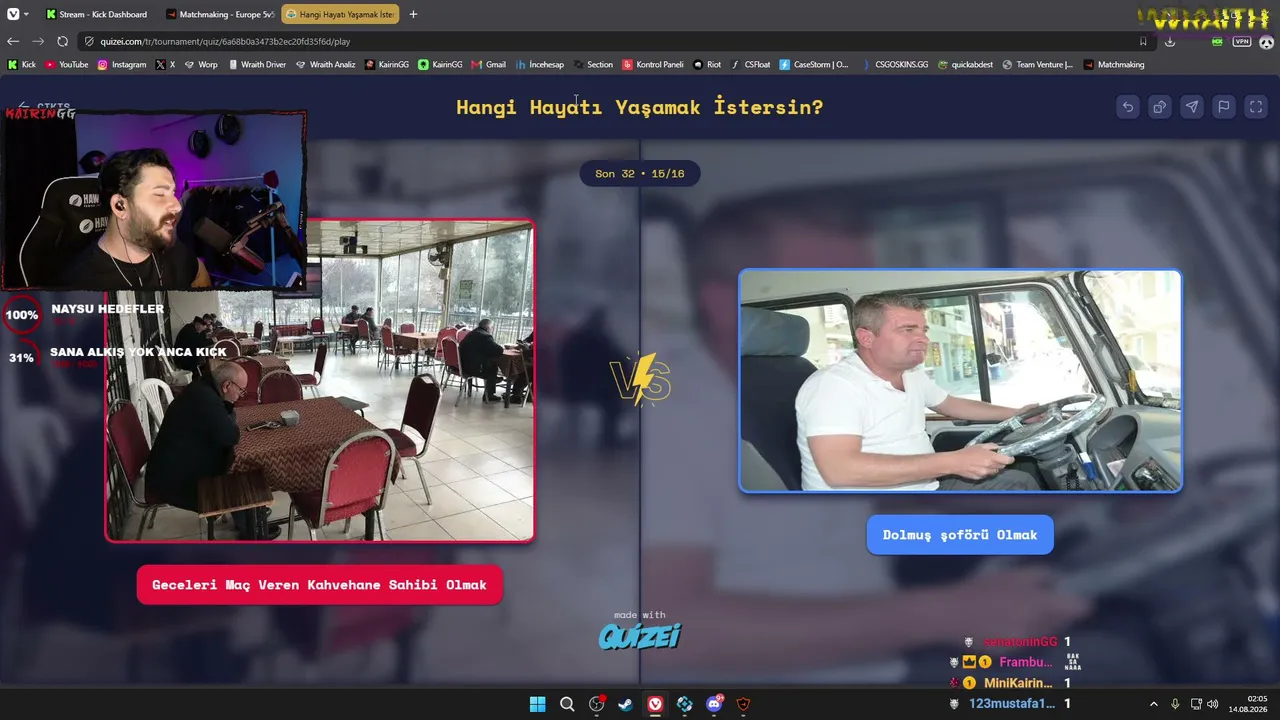Select the coffeehouse photo card
Screen dimensions: 1280x720
tap(320, 380)
